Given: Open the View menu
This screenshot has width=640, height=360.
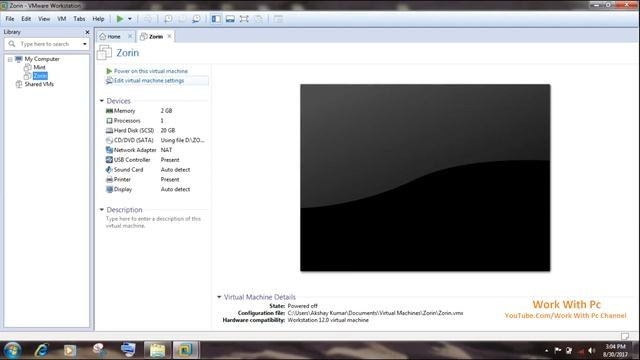Looking at the screenshot, I should tap(44, 19).
